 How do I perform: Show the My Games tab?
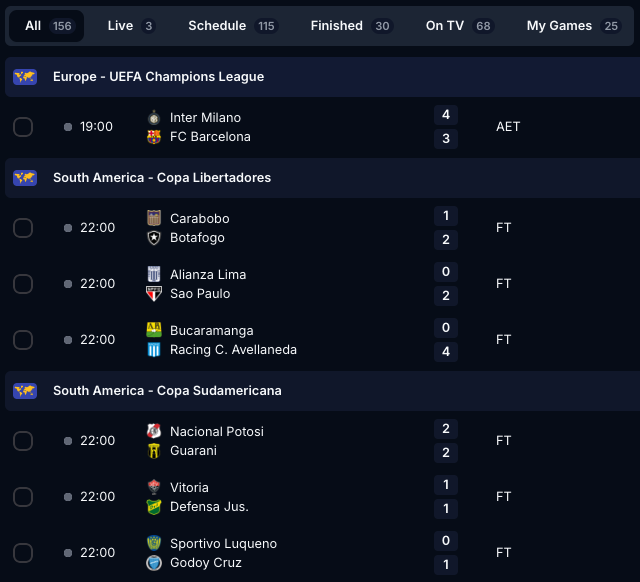(x=573, y=26)
